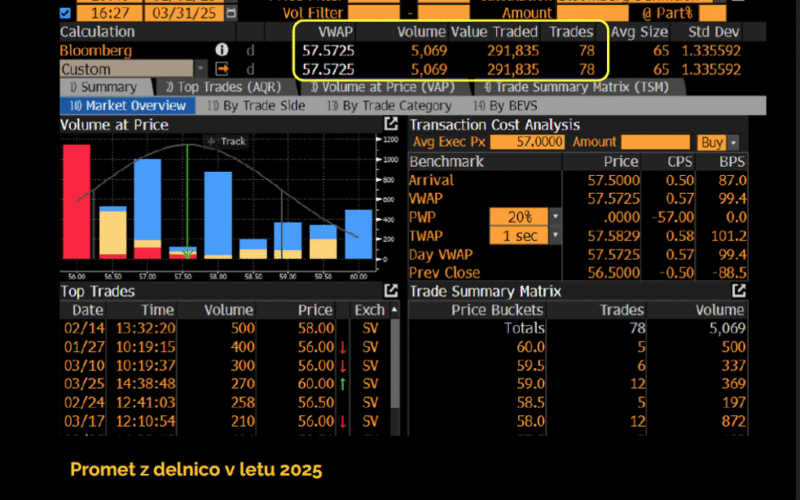Click the tall red bar in the chart
Viewport: 800px width, 500px height.
click(x=77, y=200)
